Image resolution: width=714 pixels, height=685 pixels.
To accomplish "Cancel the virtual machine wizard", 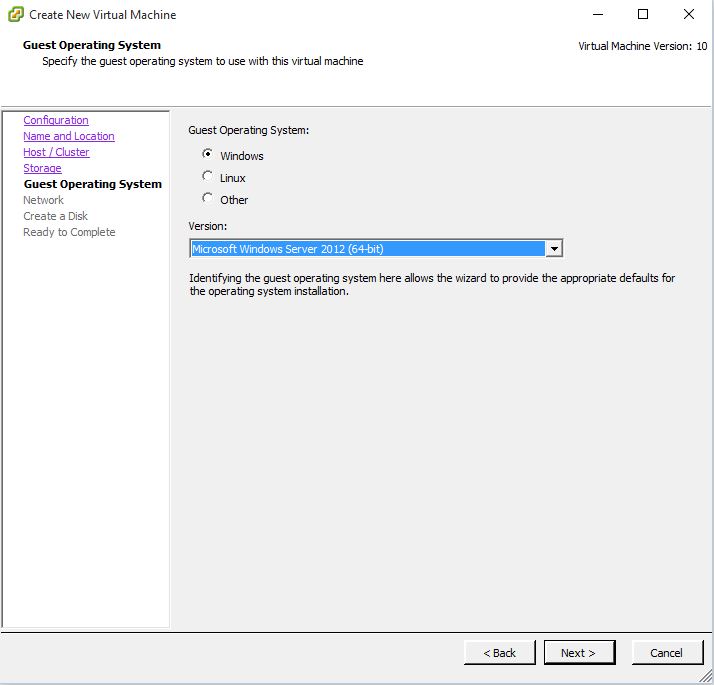I will (x=667, y=653).
